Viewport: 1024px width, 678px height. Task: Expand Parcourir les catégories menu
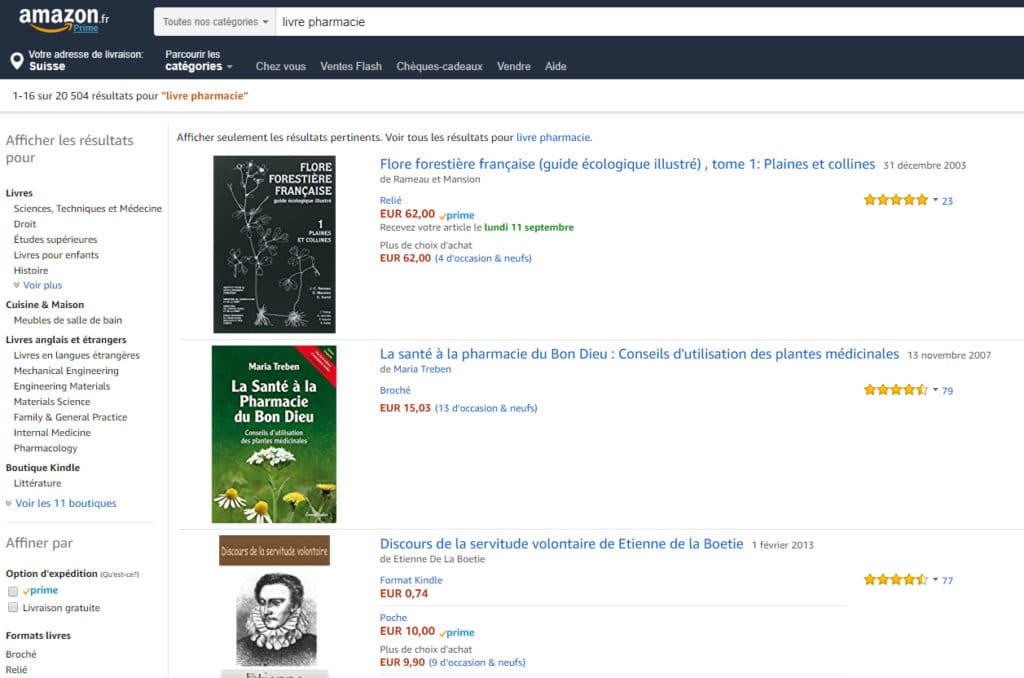[x=199, y=60]
